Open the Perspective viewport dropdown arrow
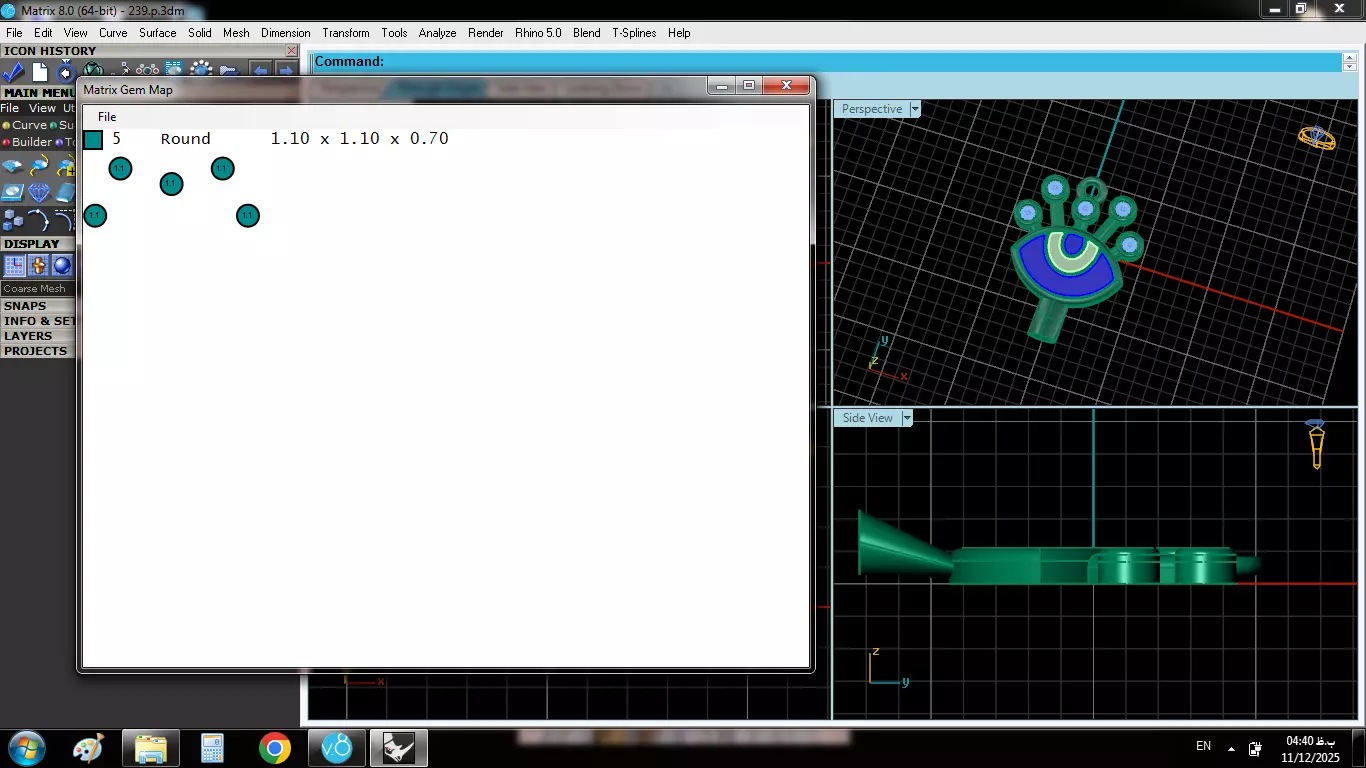1366x768 pixels. [915, 109]
